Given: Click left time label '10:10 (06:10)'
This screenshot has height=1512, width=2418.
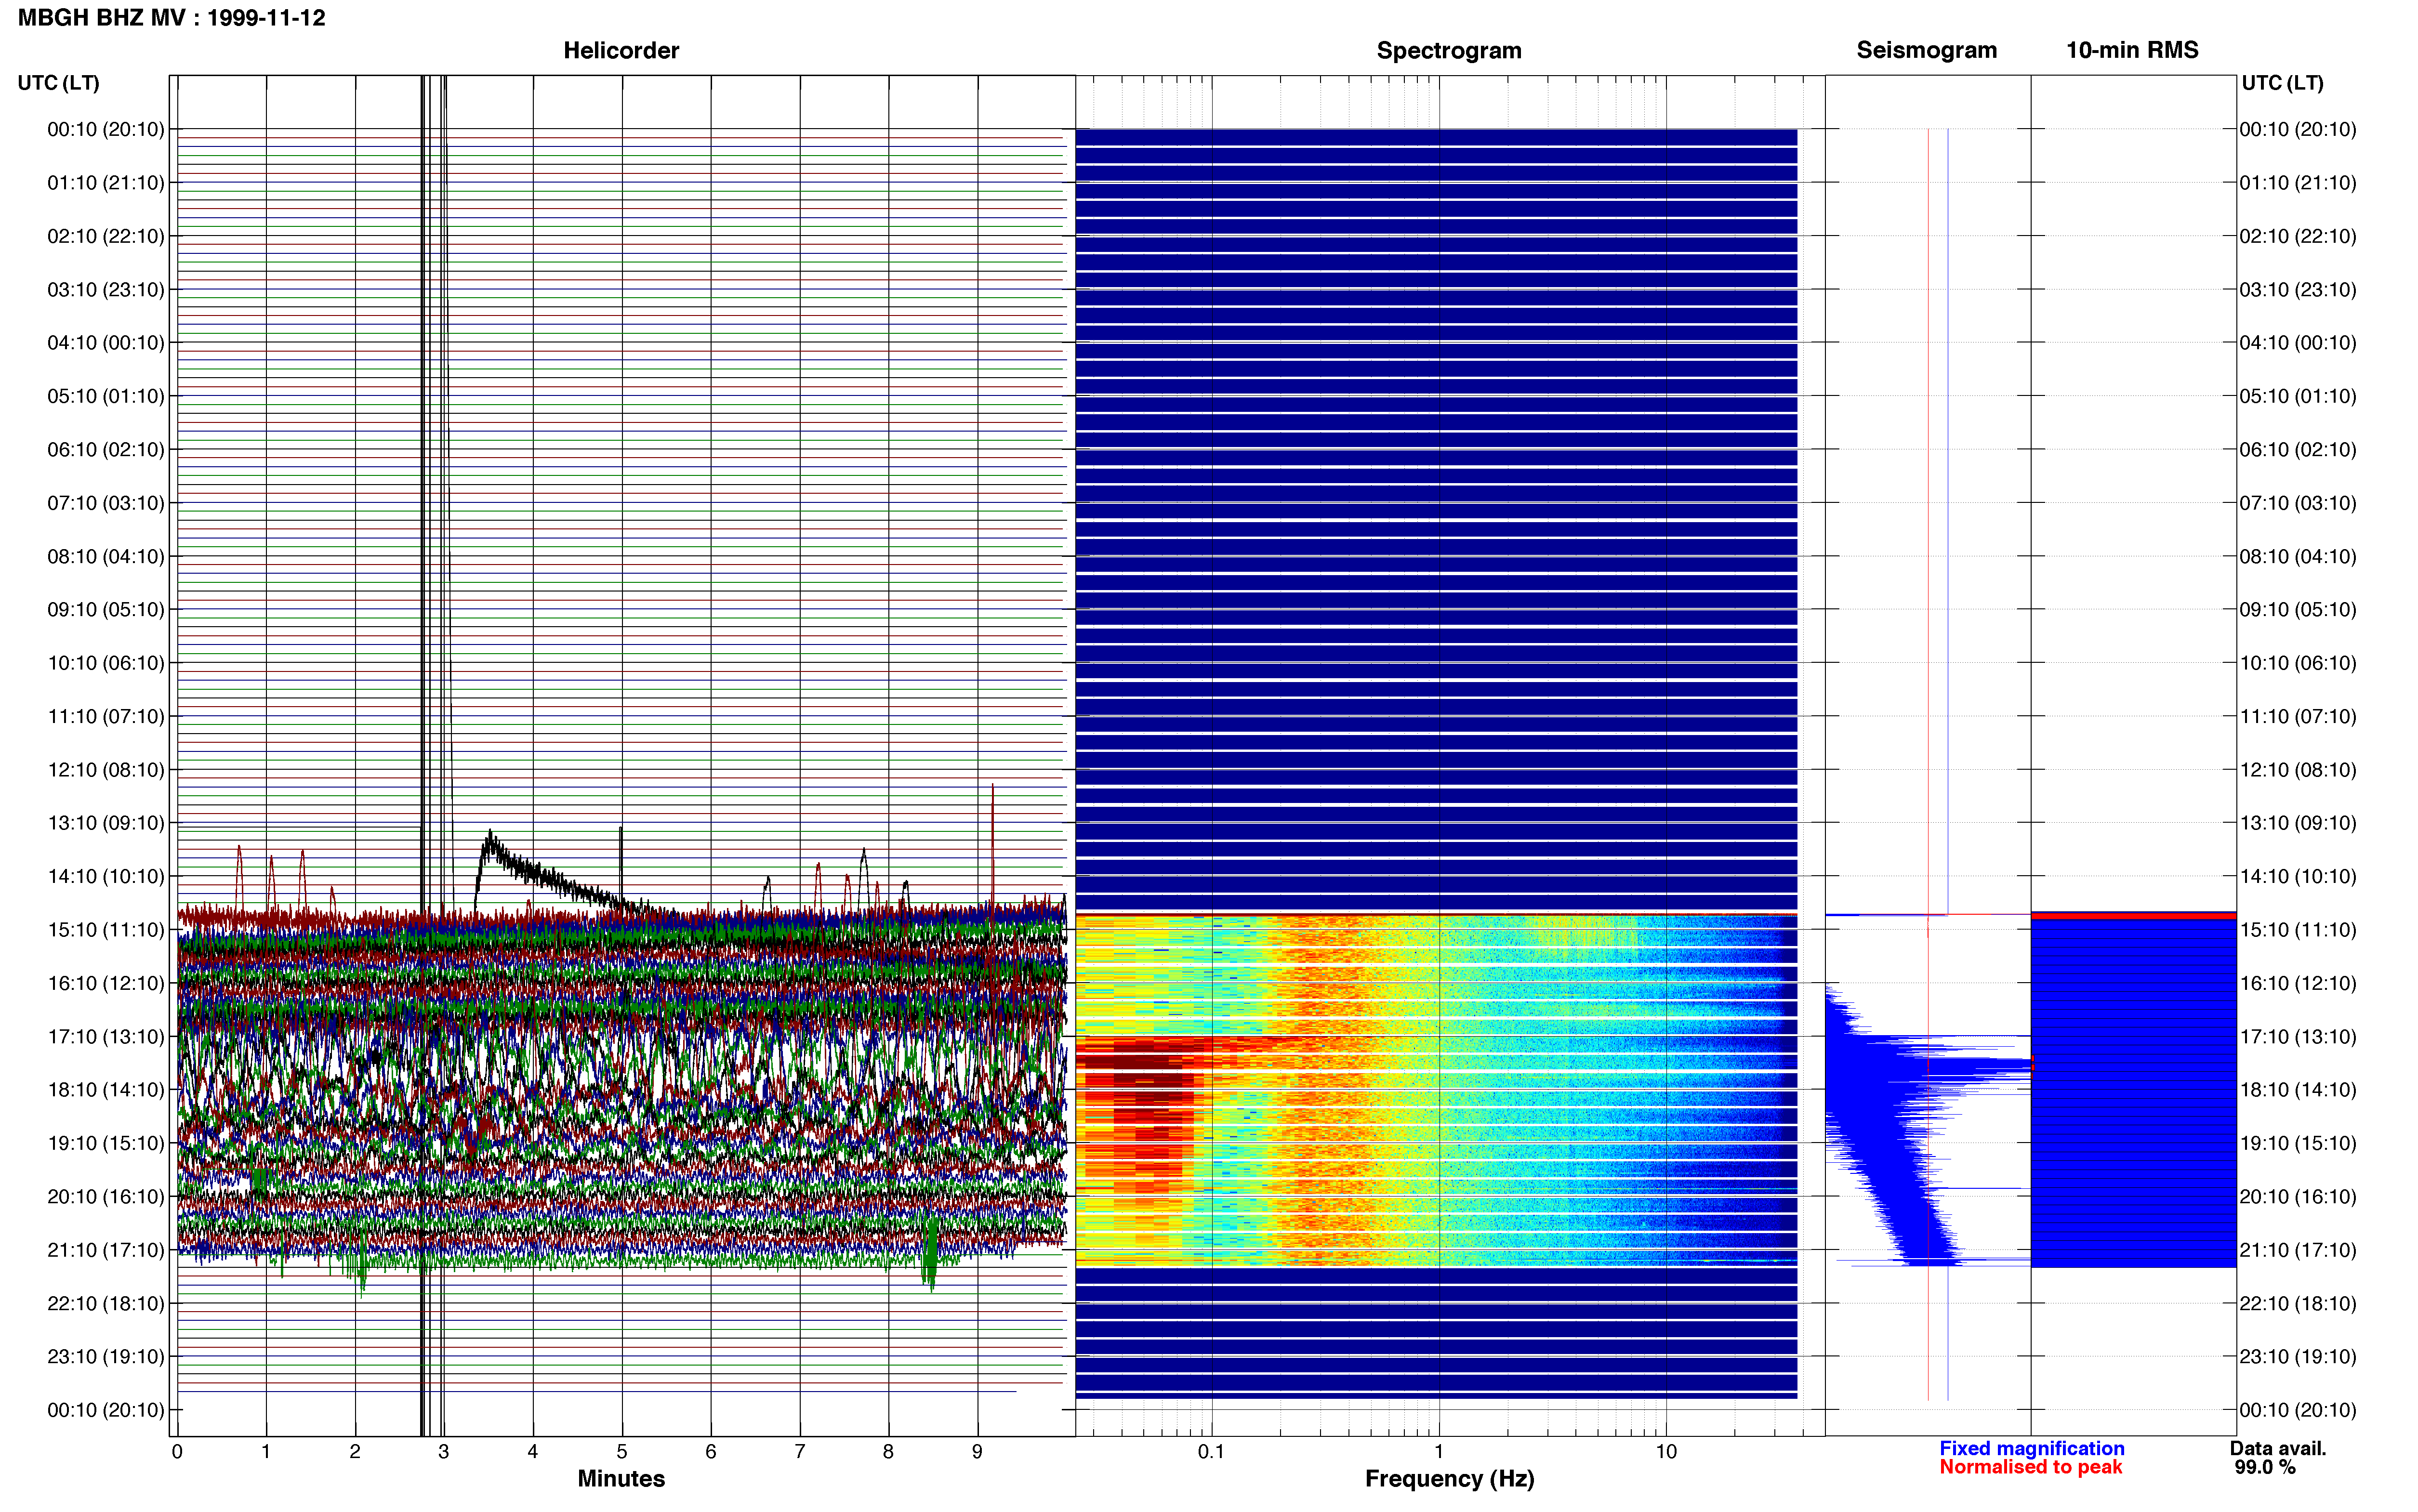Looking at the screenshot, I should (x=106, y=663).
